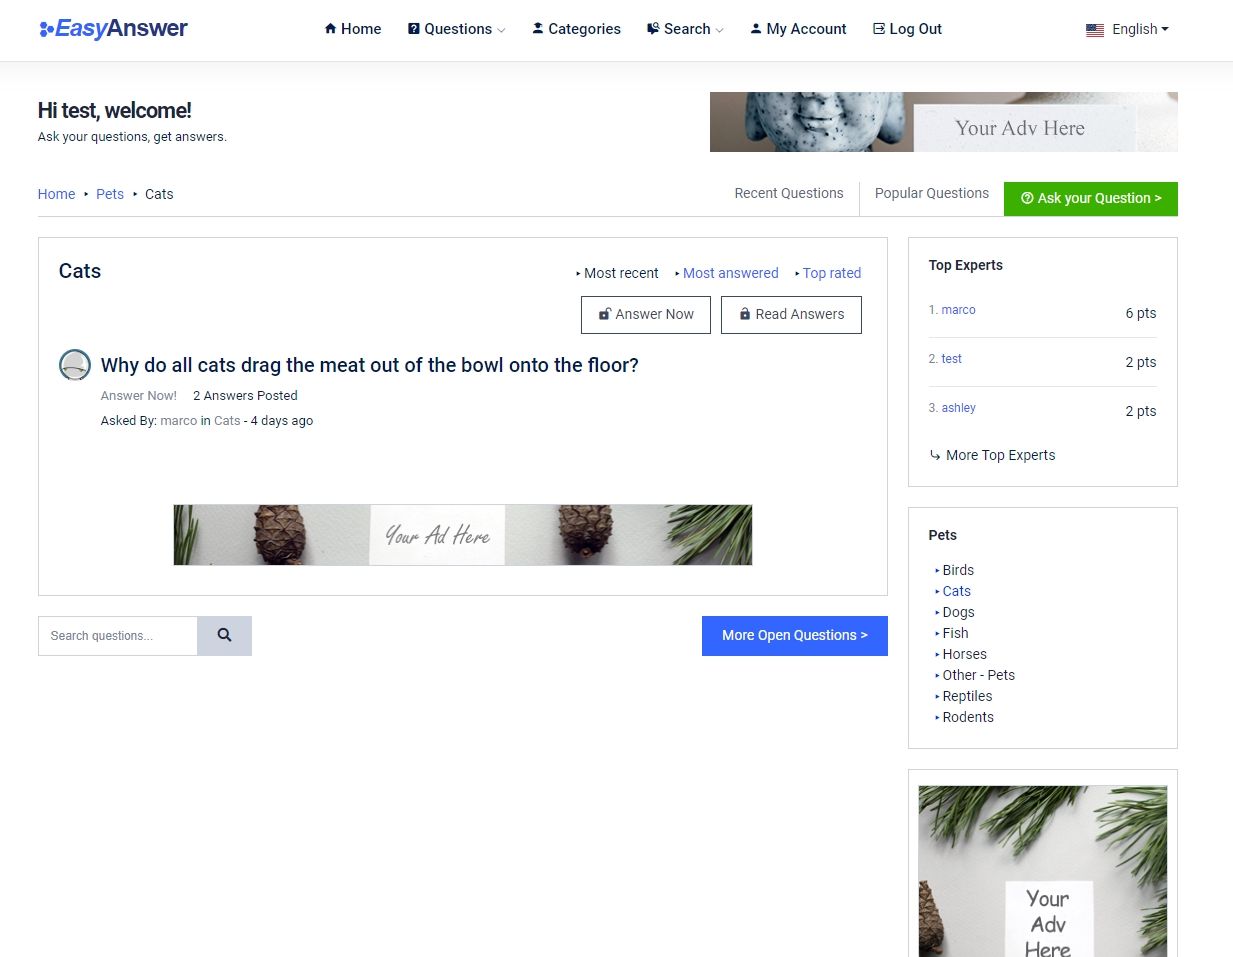Expand the Questions dropdown menu
This screenshot has width=1233, height=957.
[x=456, y=29]
